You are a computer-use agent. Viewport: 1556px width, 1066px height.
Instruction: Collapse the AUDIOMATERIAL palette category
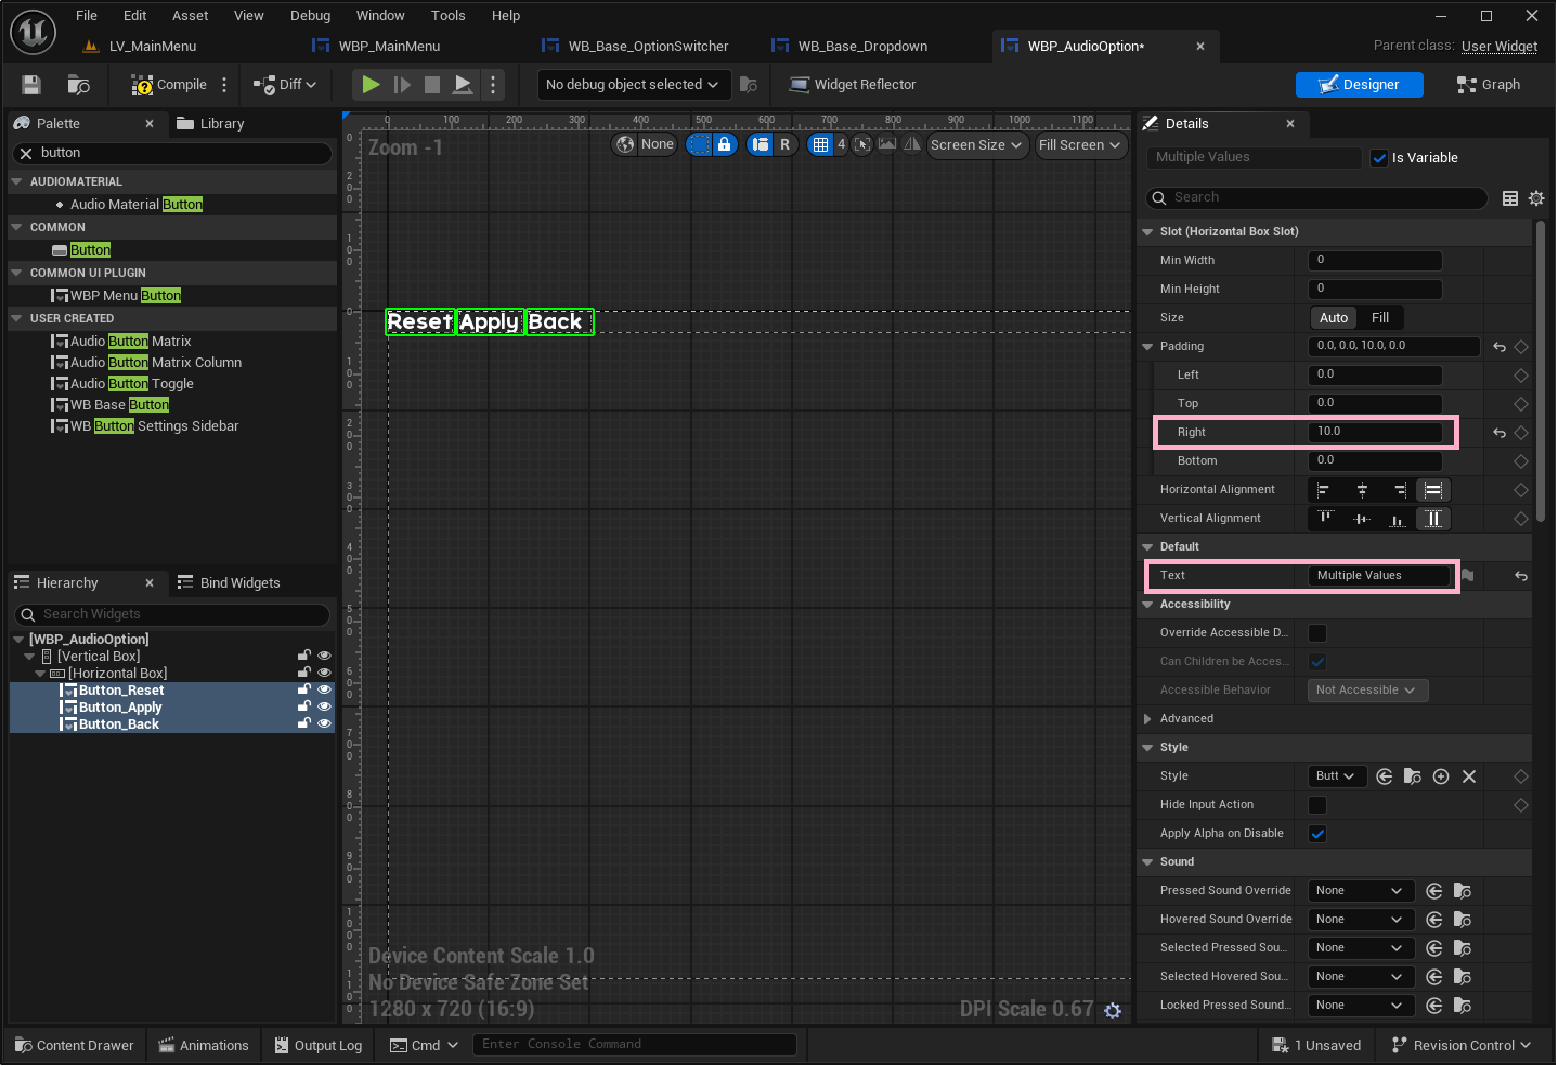pos(16,182)
